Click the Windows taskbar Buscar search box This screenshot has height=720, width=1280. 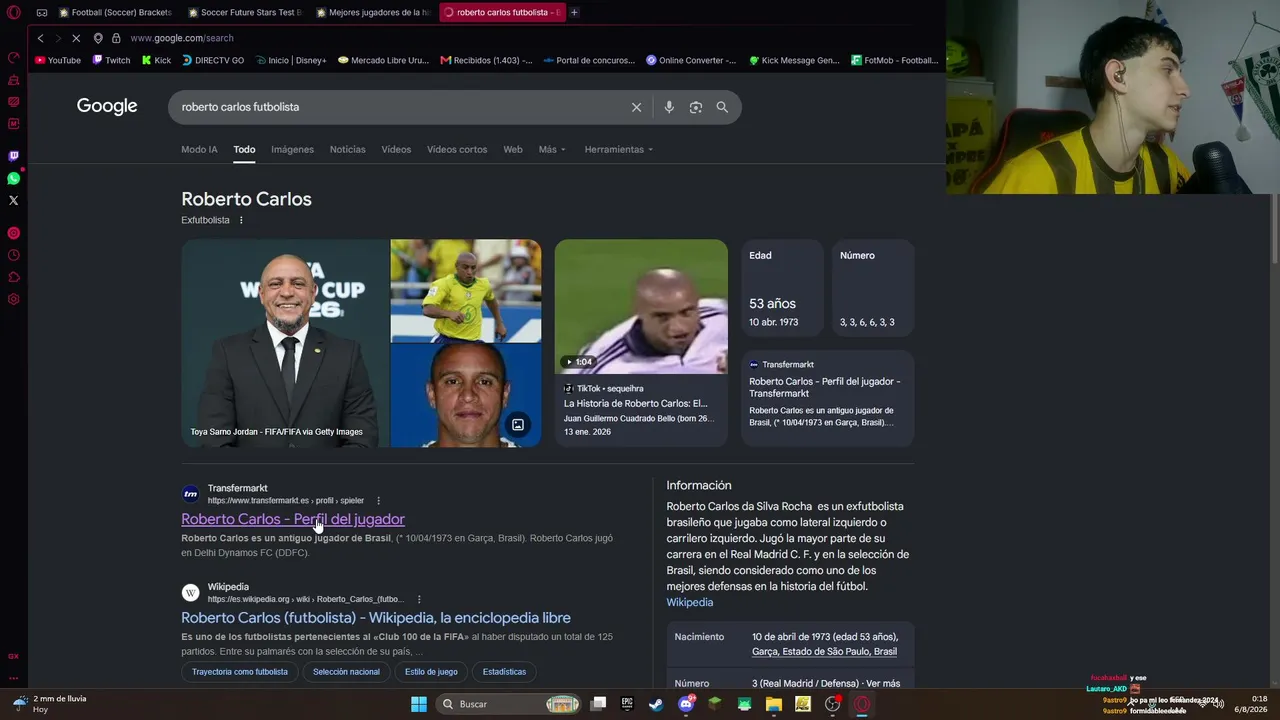pyautogui.click(x=510, y=704)
